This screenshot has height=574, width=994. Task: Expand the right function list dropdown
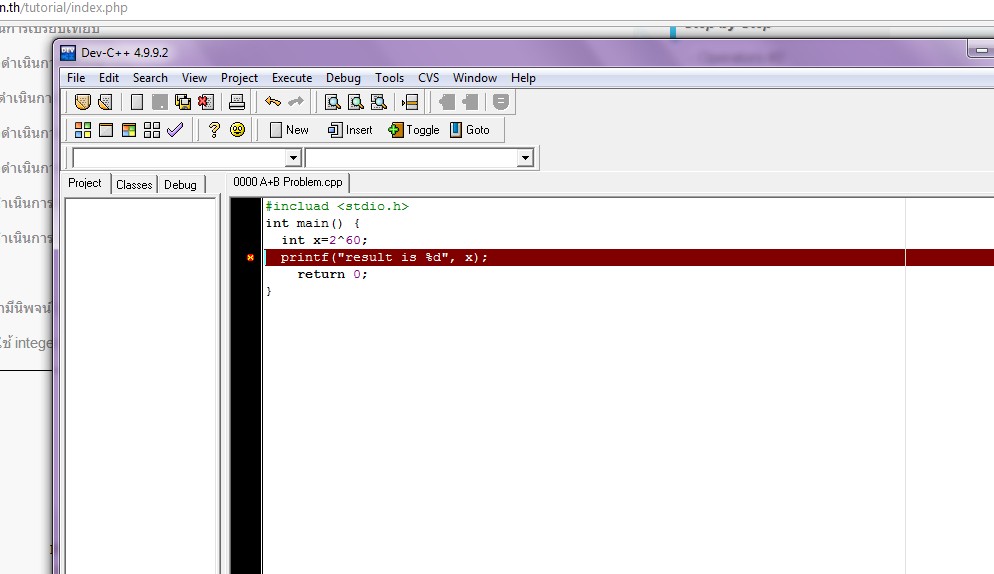click(525, 158)
